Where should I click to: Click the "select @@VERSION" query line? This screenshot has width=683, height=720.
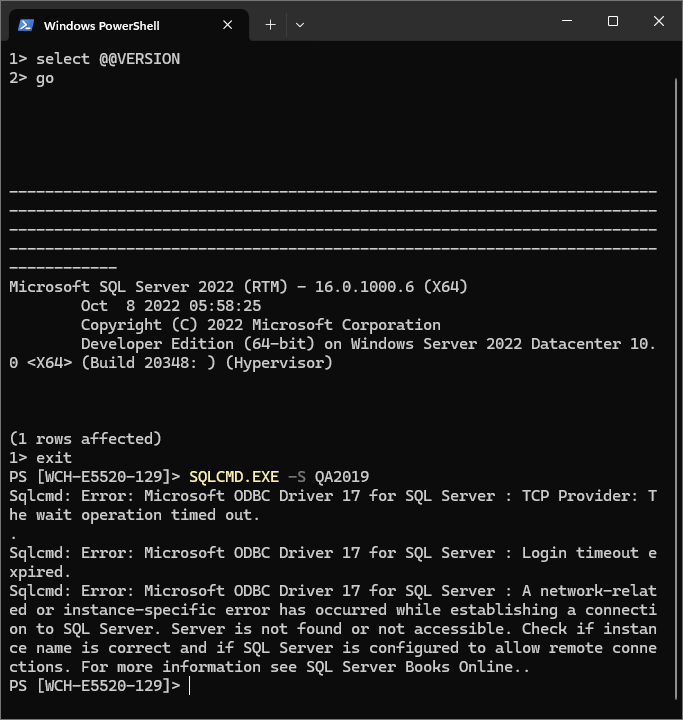coord(108,59)
